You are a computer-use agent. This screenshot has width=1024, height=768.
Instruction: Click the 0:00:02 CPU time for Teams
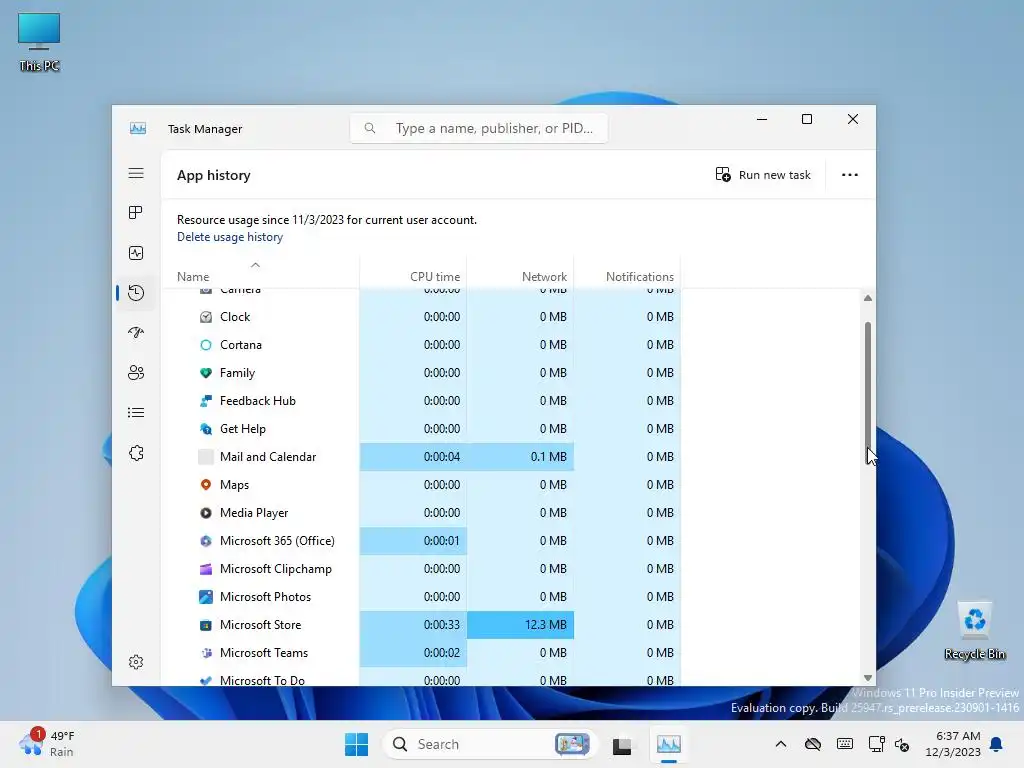(441, 653)
